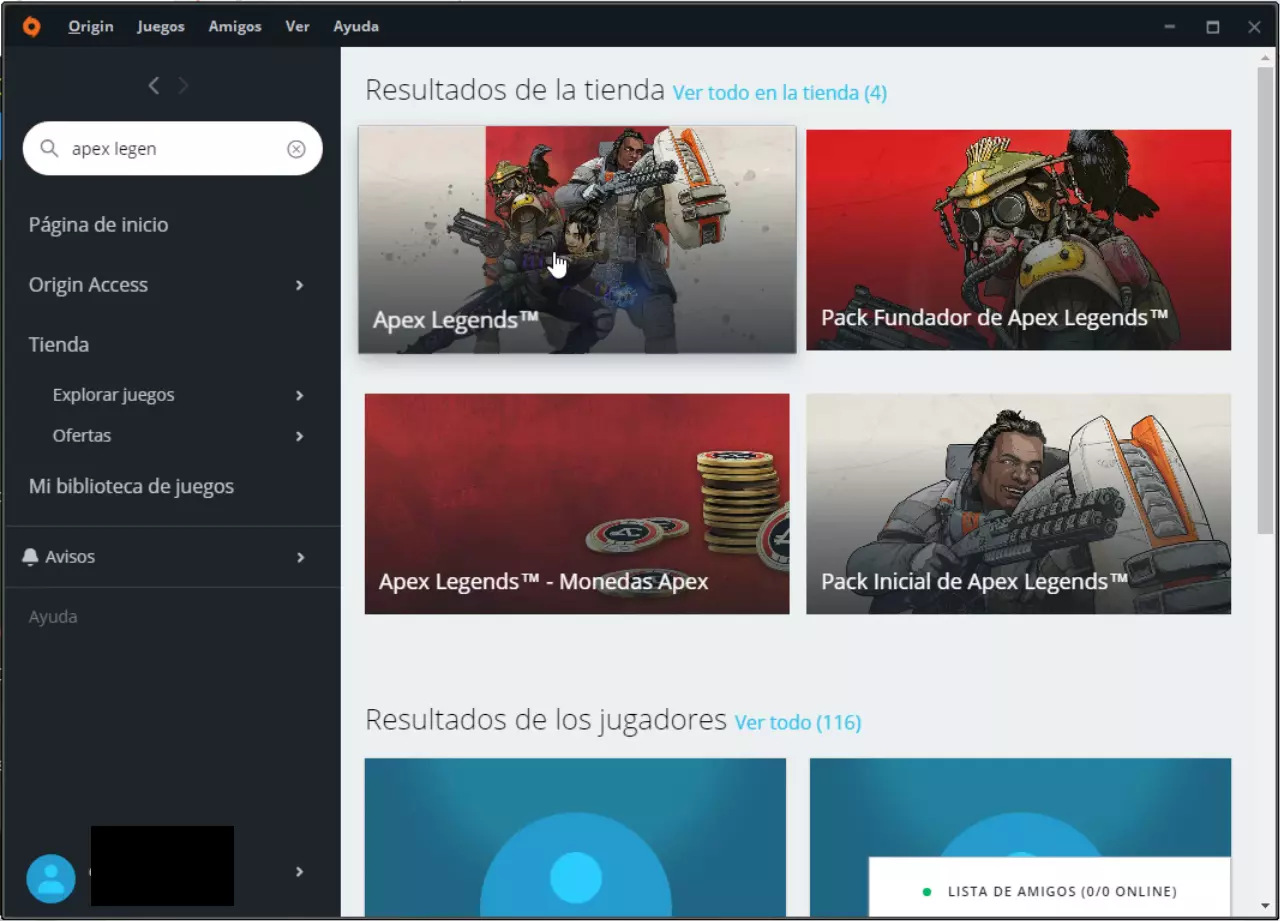Select Apex Legends Monedas Apex tile

pos(577,503)
